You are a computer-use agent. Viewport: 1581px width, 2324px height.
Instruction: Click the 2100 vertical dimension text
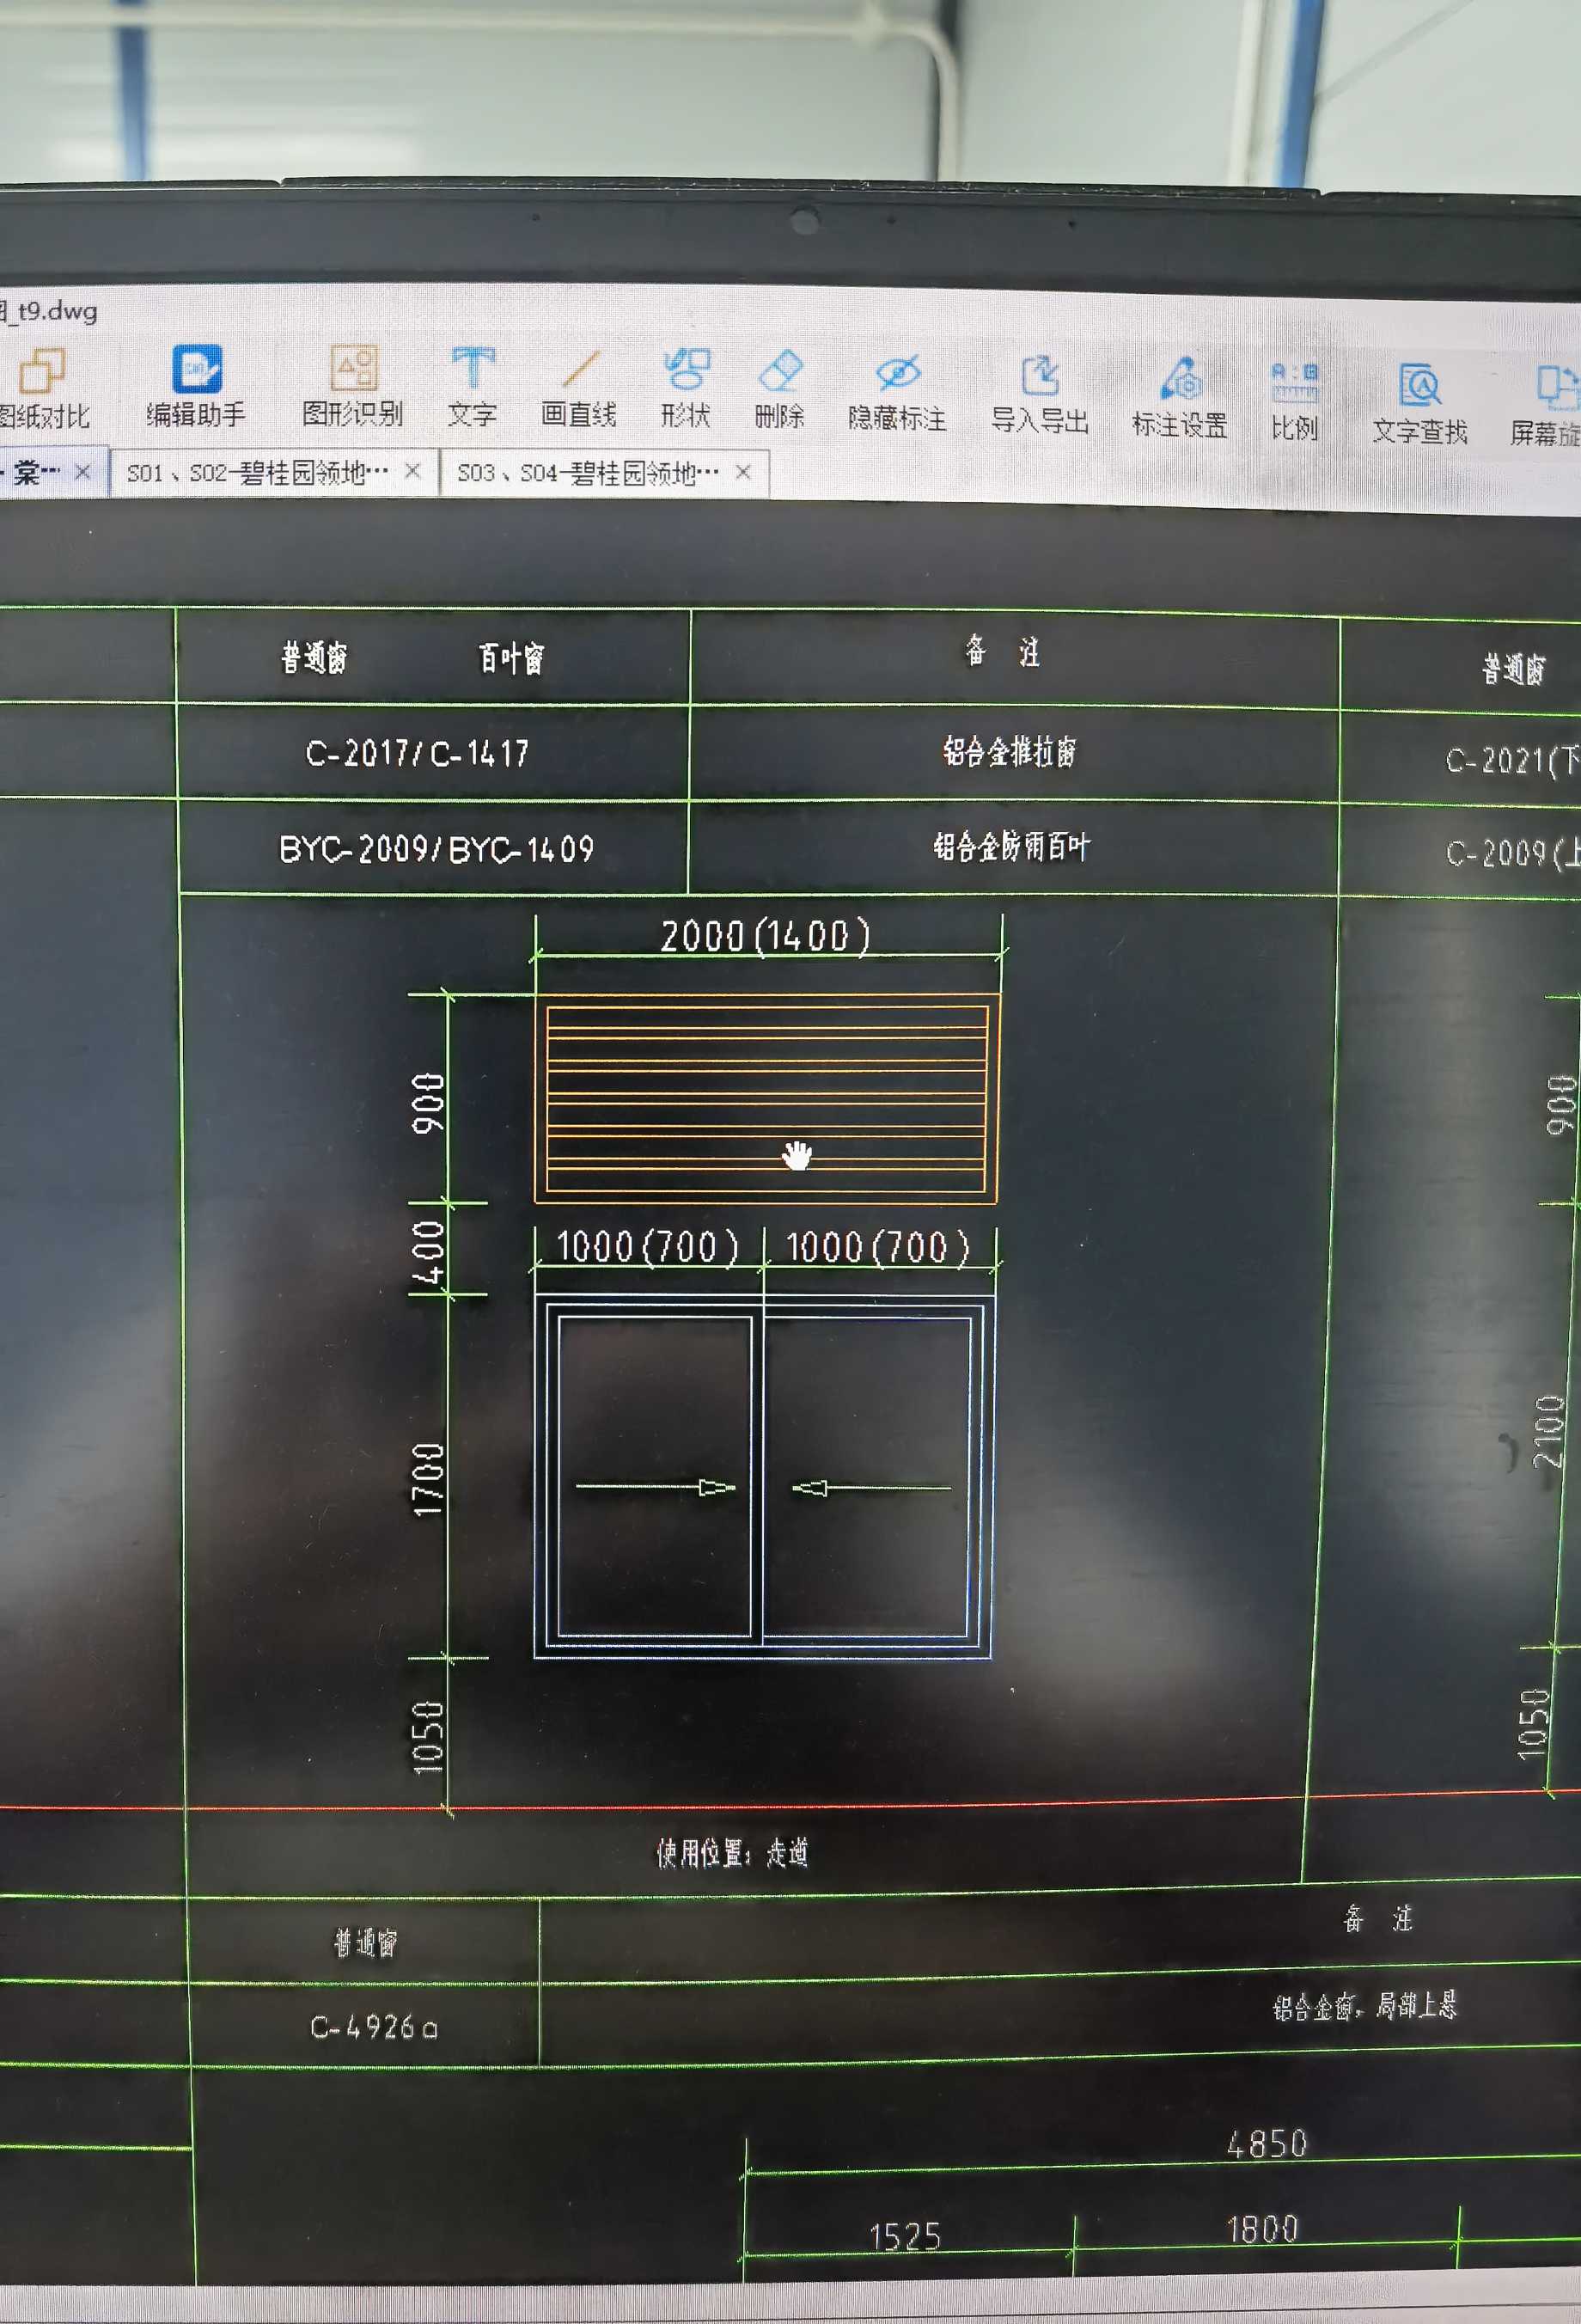point(1549,1431)
